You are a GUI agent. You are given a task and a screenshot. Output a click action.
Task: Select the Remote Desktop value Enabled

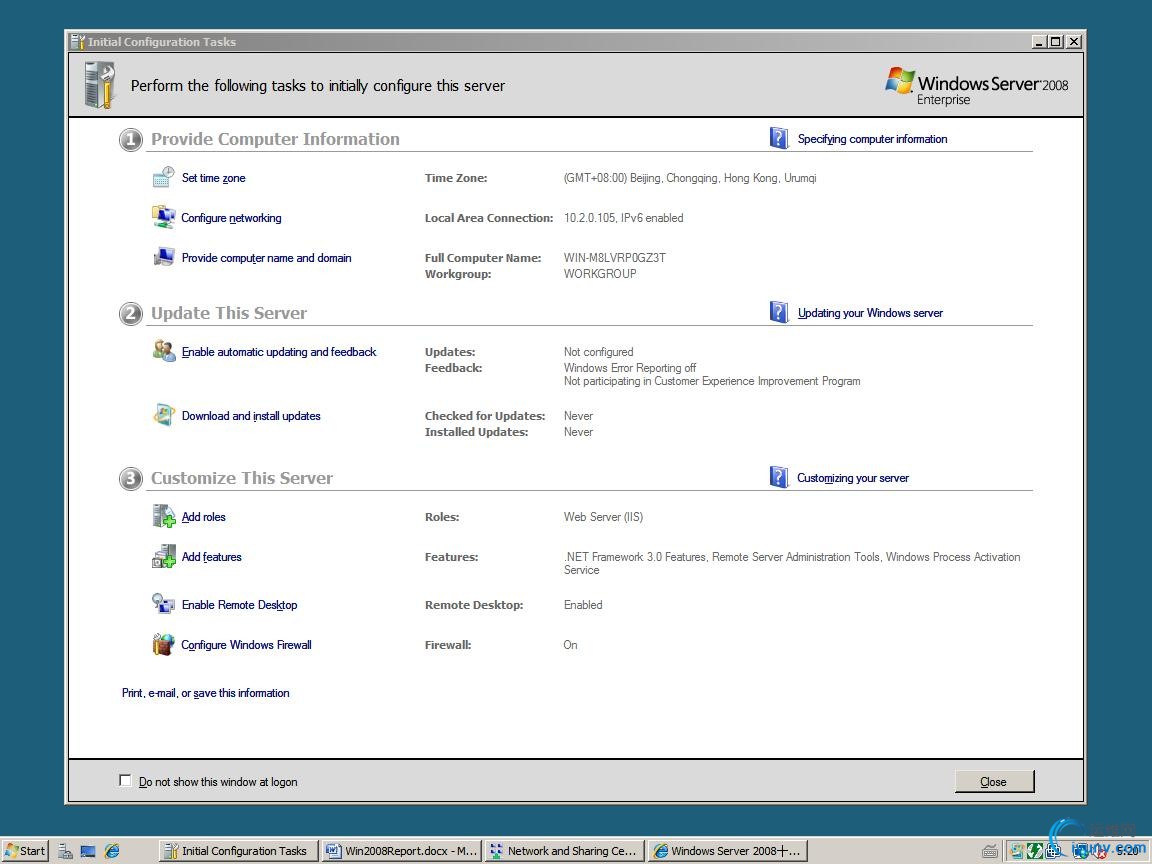pyautogui.click(x=583, y=605)
